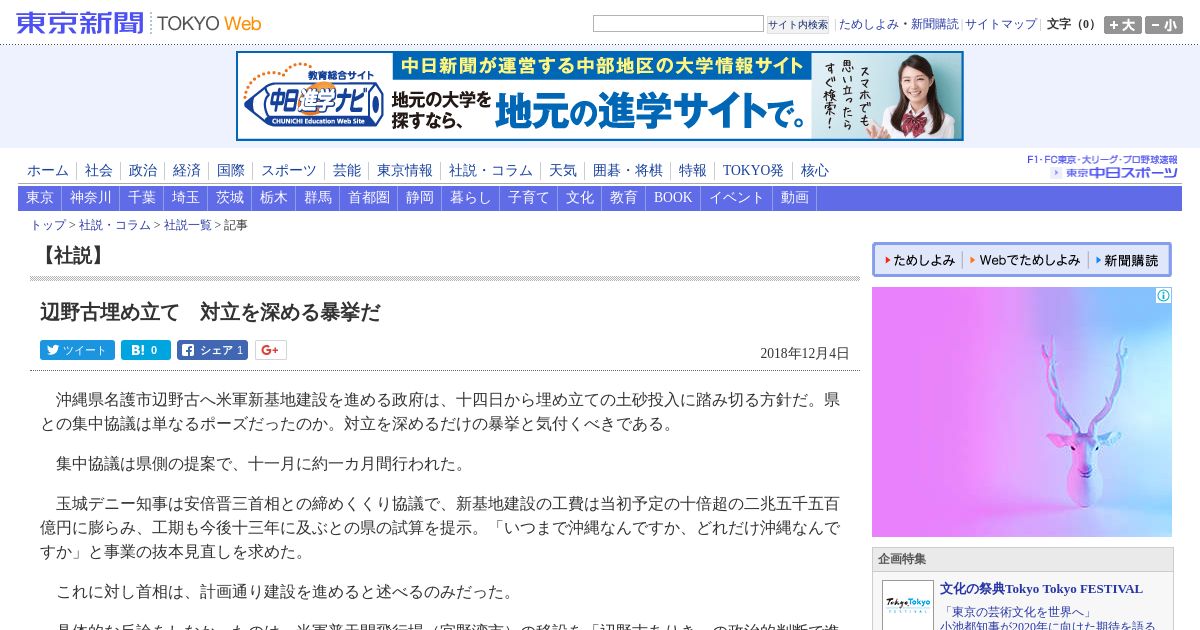This screenshot has height=630, width=1200.
Task: Select the 東京 regional tab
Action: pyautogui.click(x=40, y=198)
